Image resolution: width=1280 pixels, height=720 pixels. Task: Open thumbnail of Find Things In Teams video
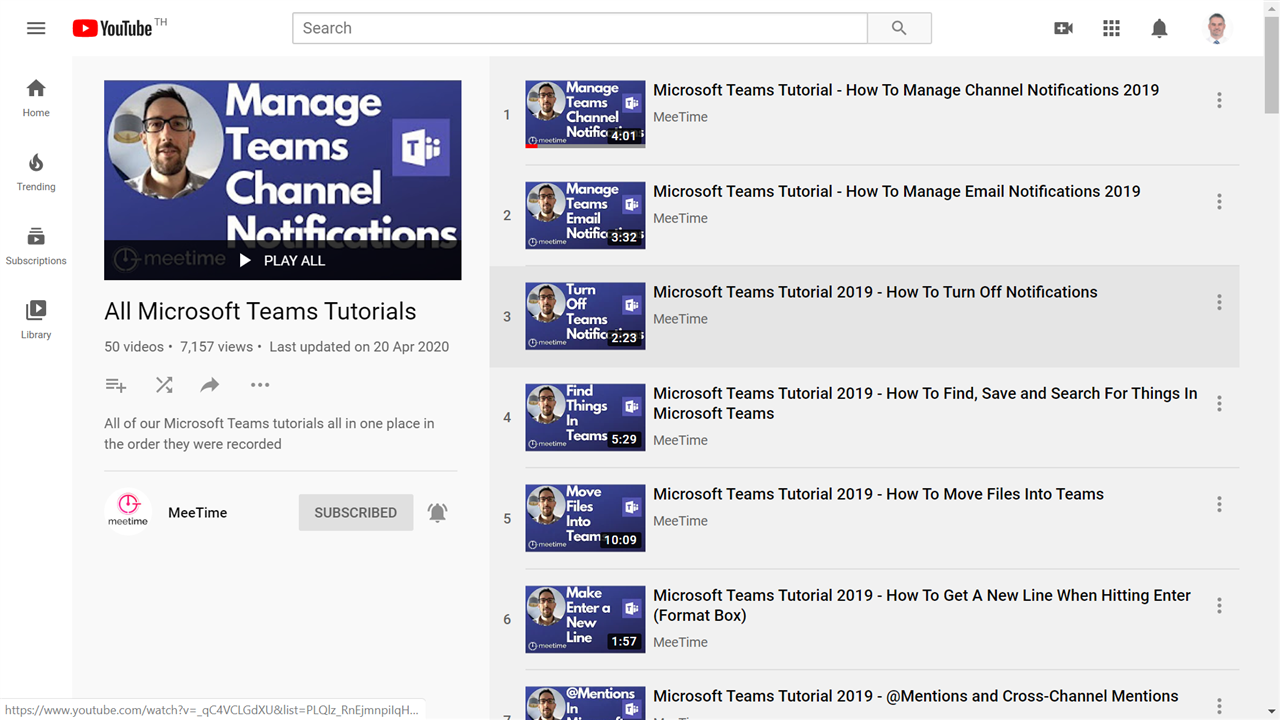[x=585, y=417]
